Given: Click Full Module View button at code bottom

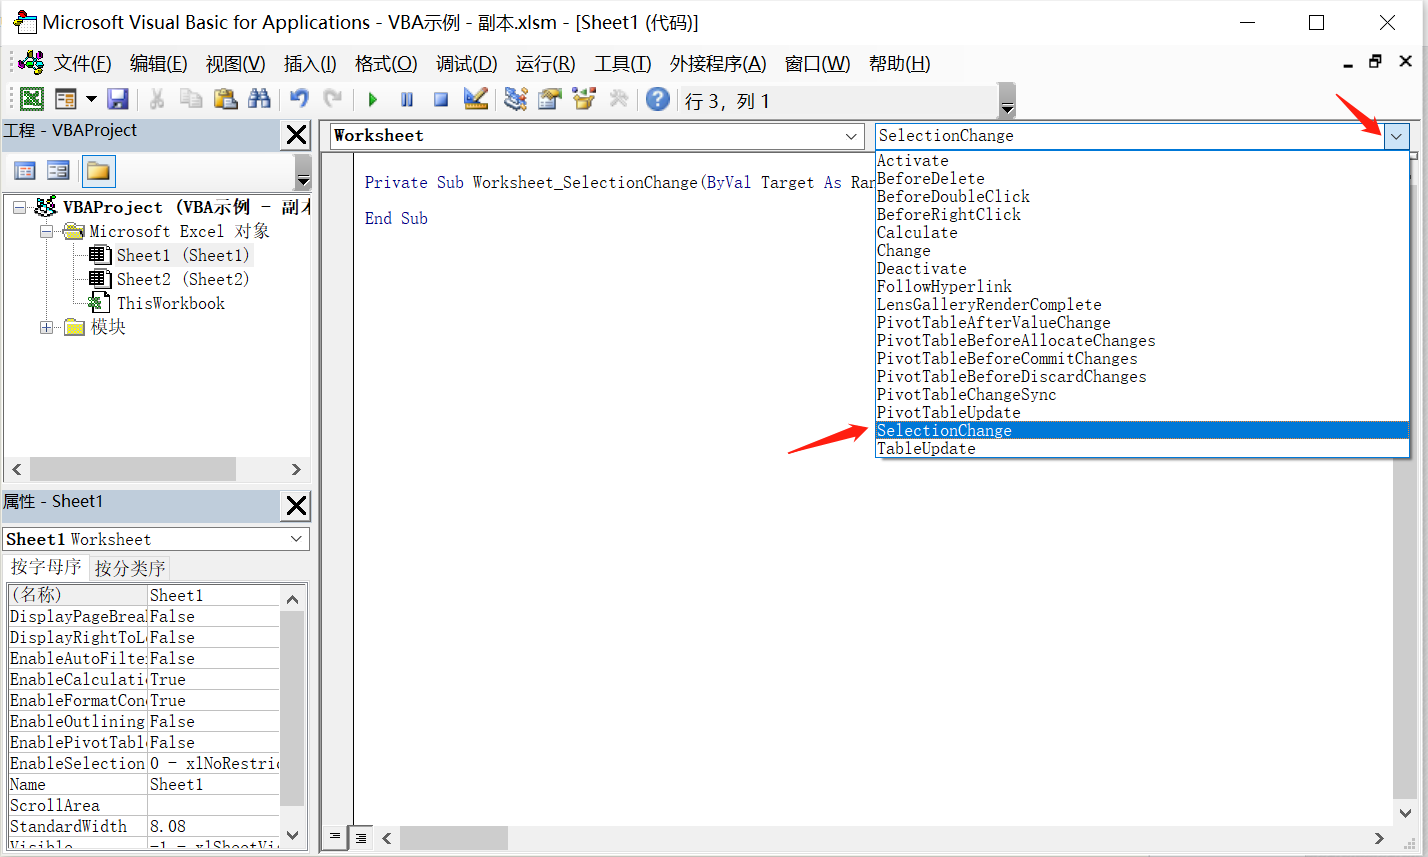Looking at the screenshot, I should (361, 837).
